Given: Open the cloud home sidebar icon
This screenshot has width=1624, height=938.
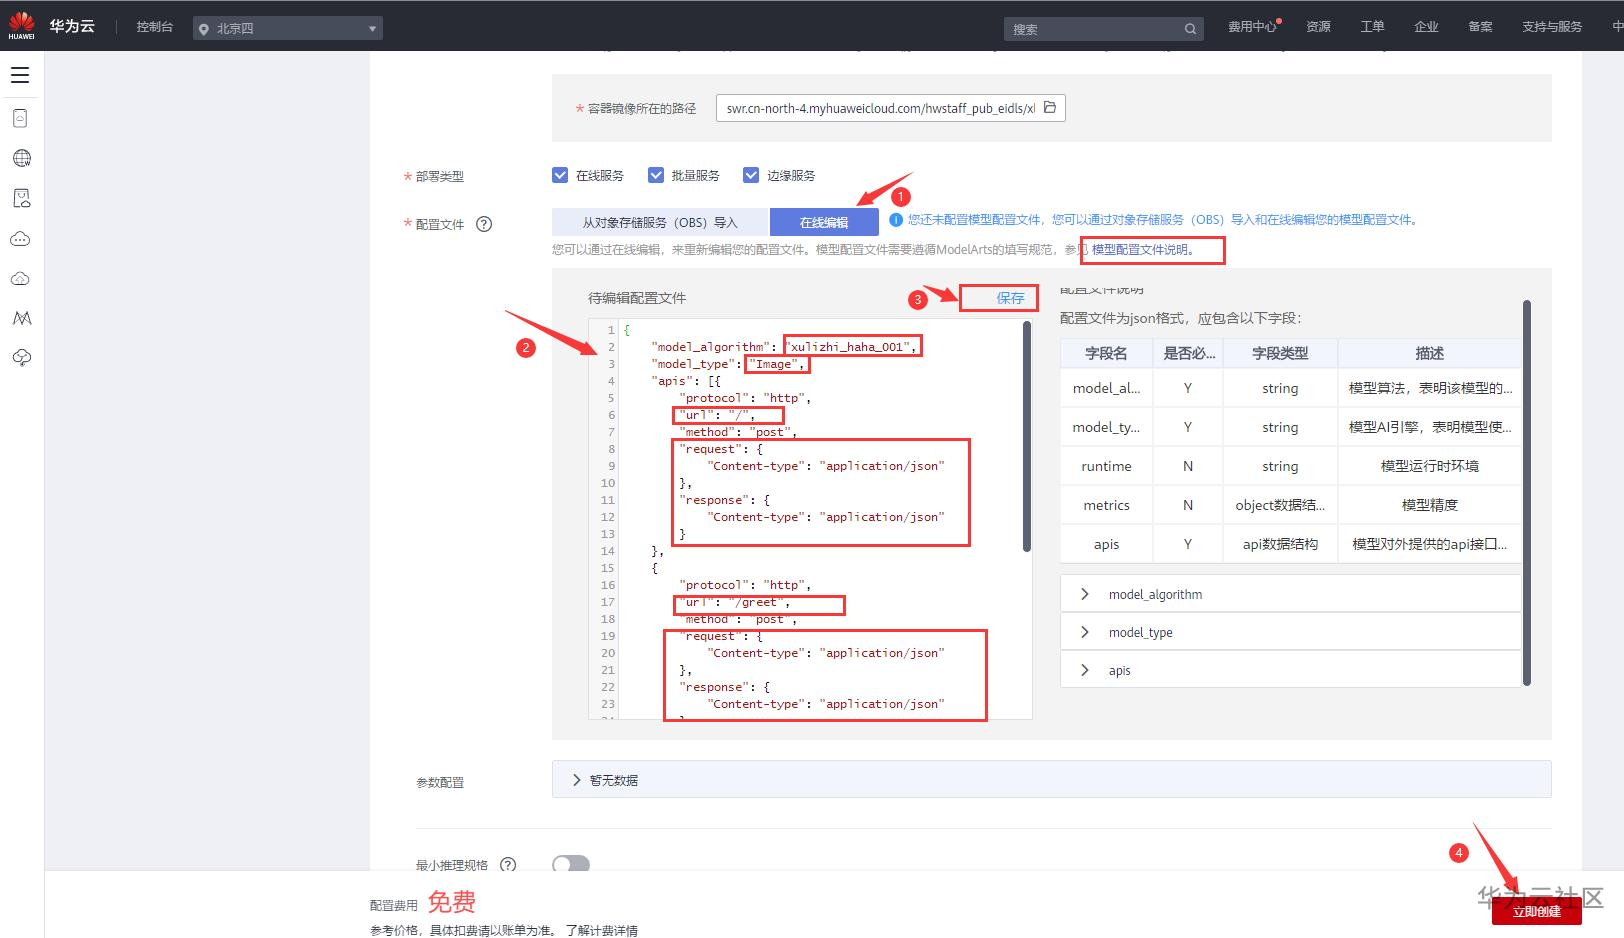Looking at the screenshot, I should point(20,279).
